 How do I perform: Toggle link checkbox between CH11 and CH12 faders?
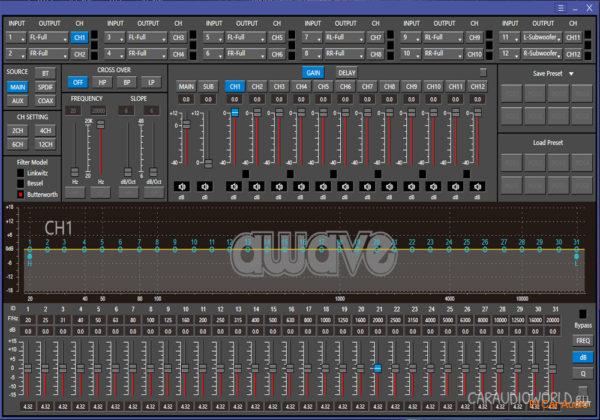(466, 174)
